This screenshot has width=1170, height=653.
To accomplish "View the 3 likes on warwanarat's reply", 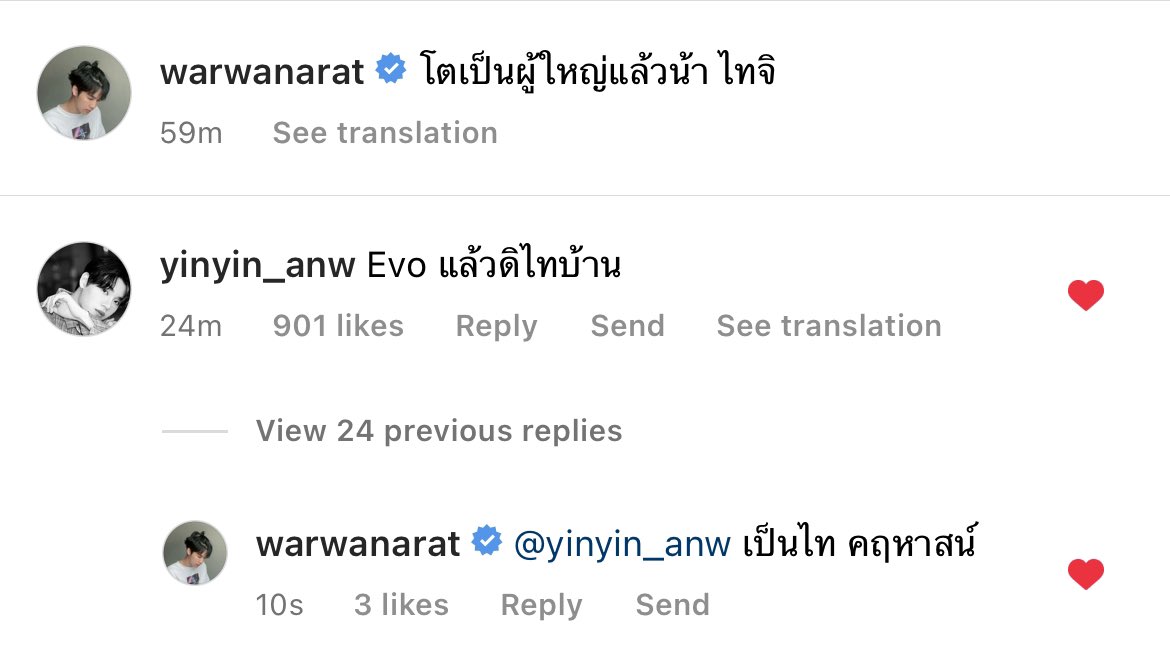I will 401,604.
